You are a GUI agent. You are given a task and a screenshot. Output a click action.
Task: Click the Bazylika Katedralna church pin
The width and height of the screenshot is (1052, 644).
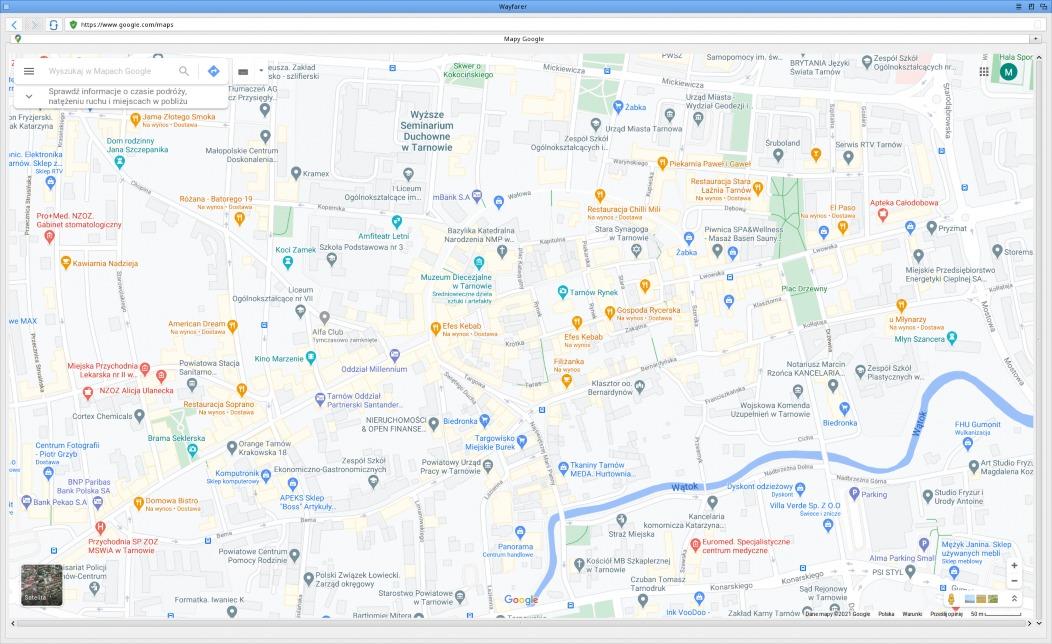[x=502, y=251]
